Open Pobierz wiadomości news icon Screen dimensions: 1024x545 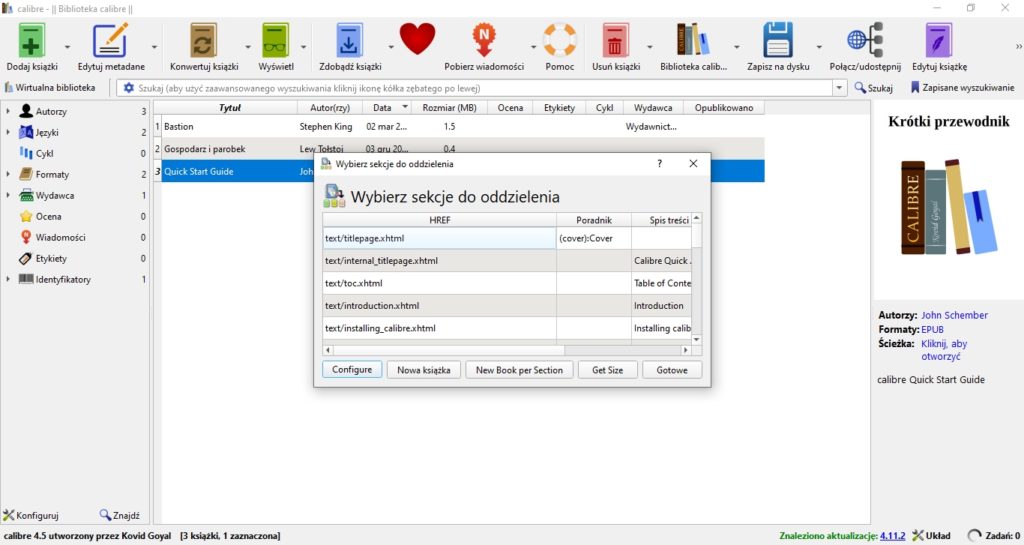click(x=484, y=40)
